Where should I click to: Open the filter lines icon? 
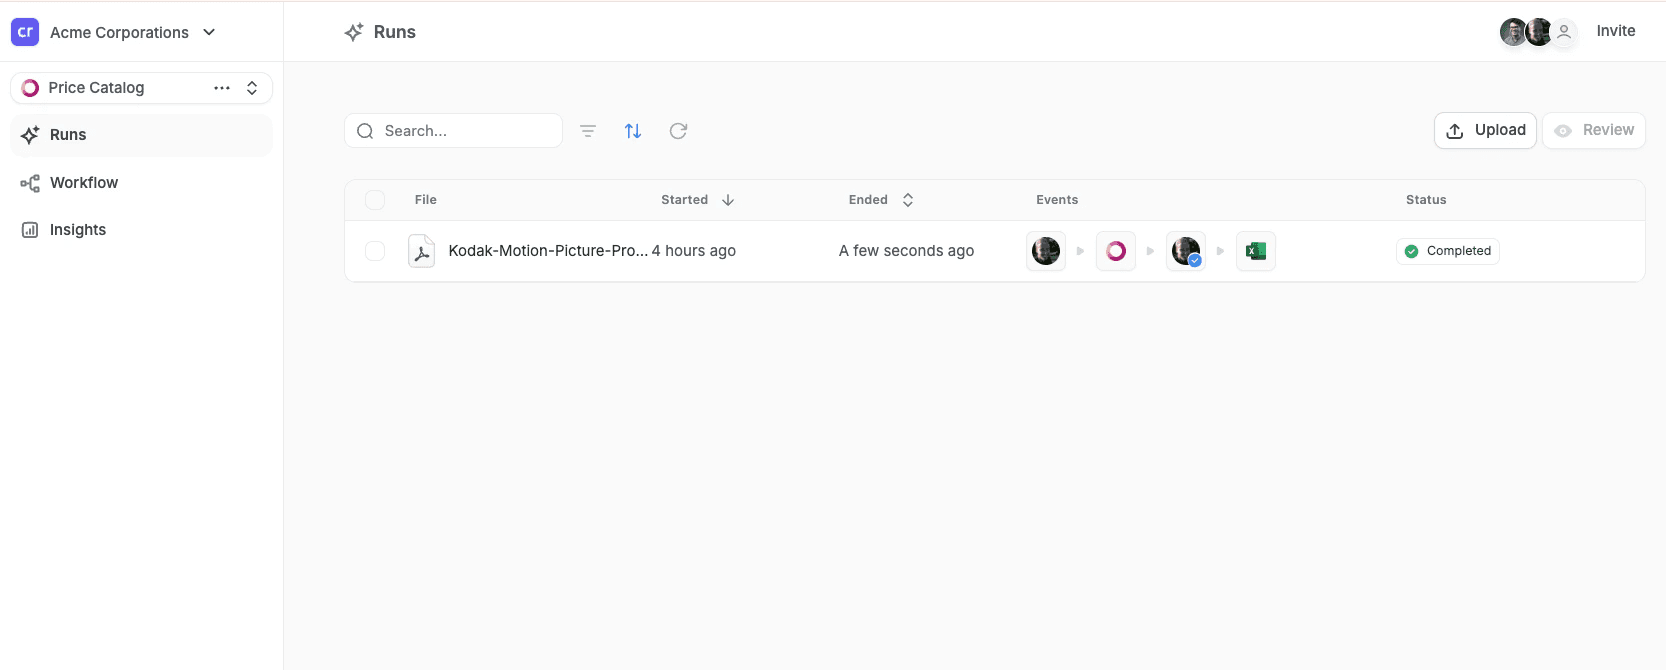point(588,131)
